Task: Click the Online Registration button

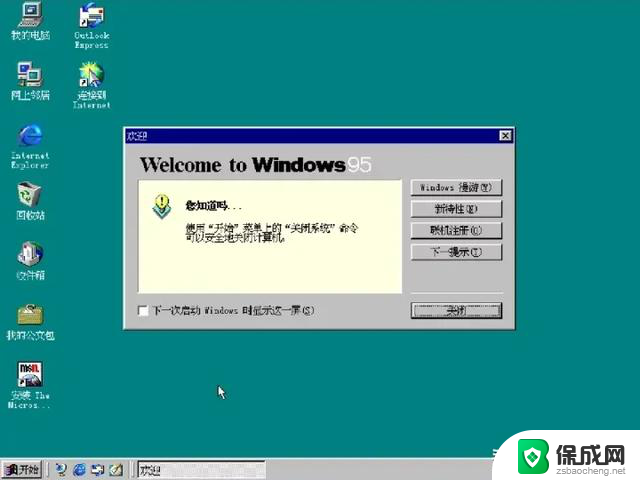Action: point(456,231)
